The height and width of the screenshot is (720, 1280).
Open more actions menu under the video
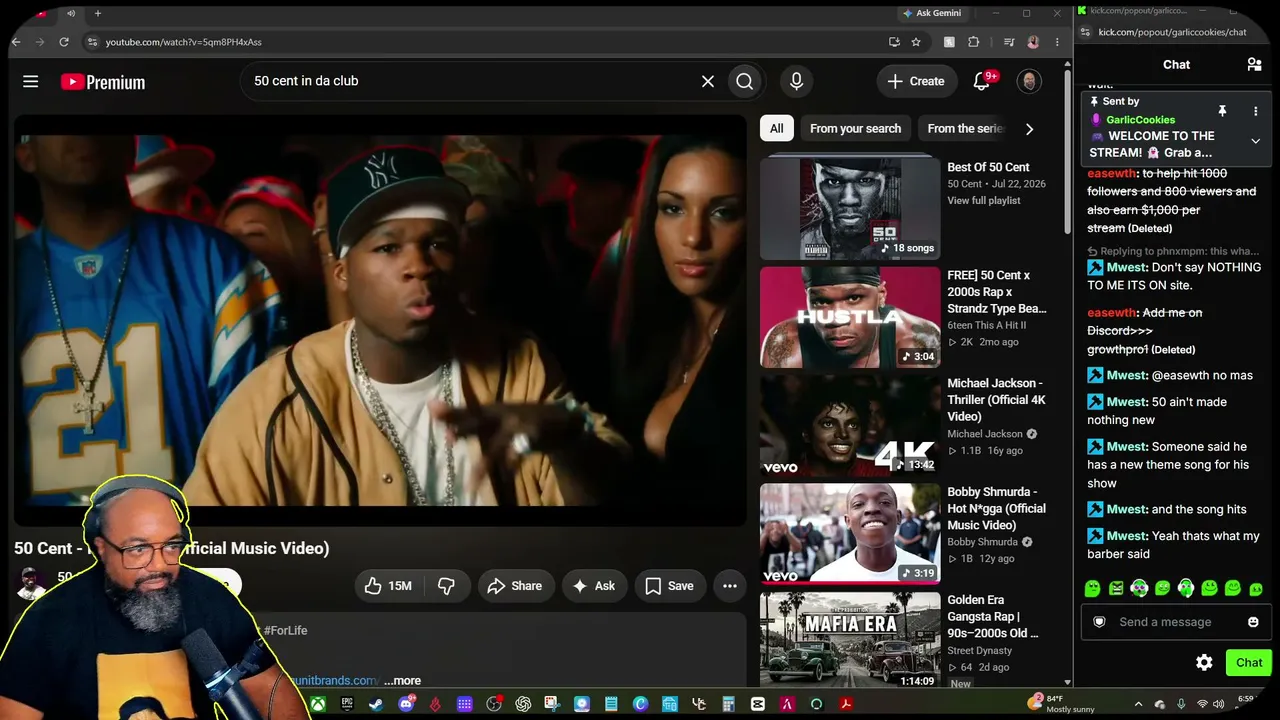tap(730, 586)
